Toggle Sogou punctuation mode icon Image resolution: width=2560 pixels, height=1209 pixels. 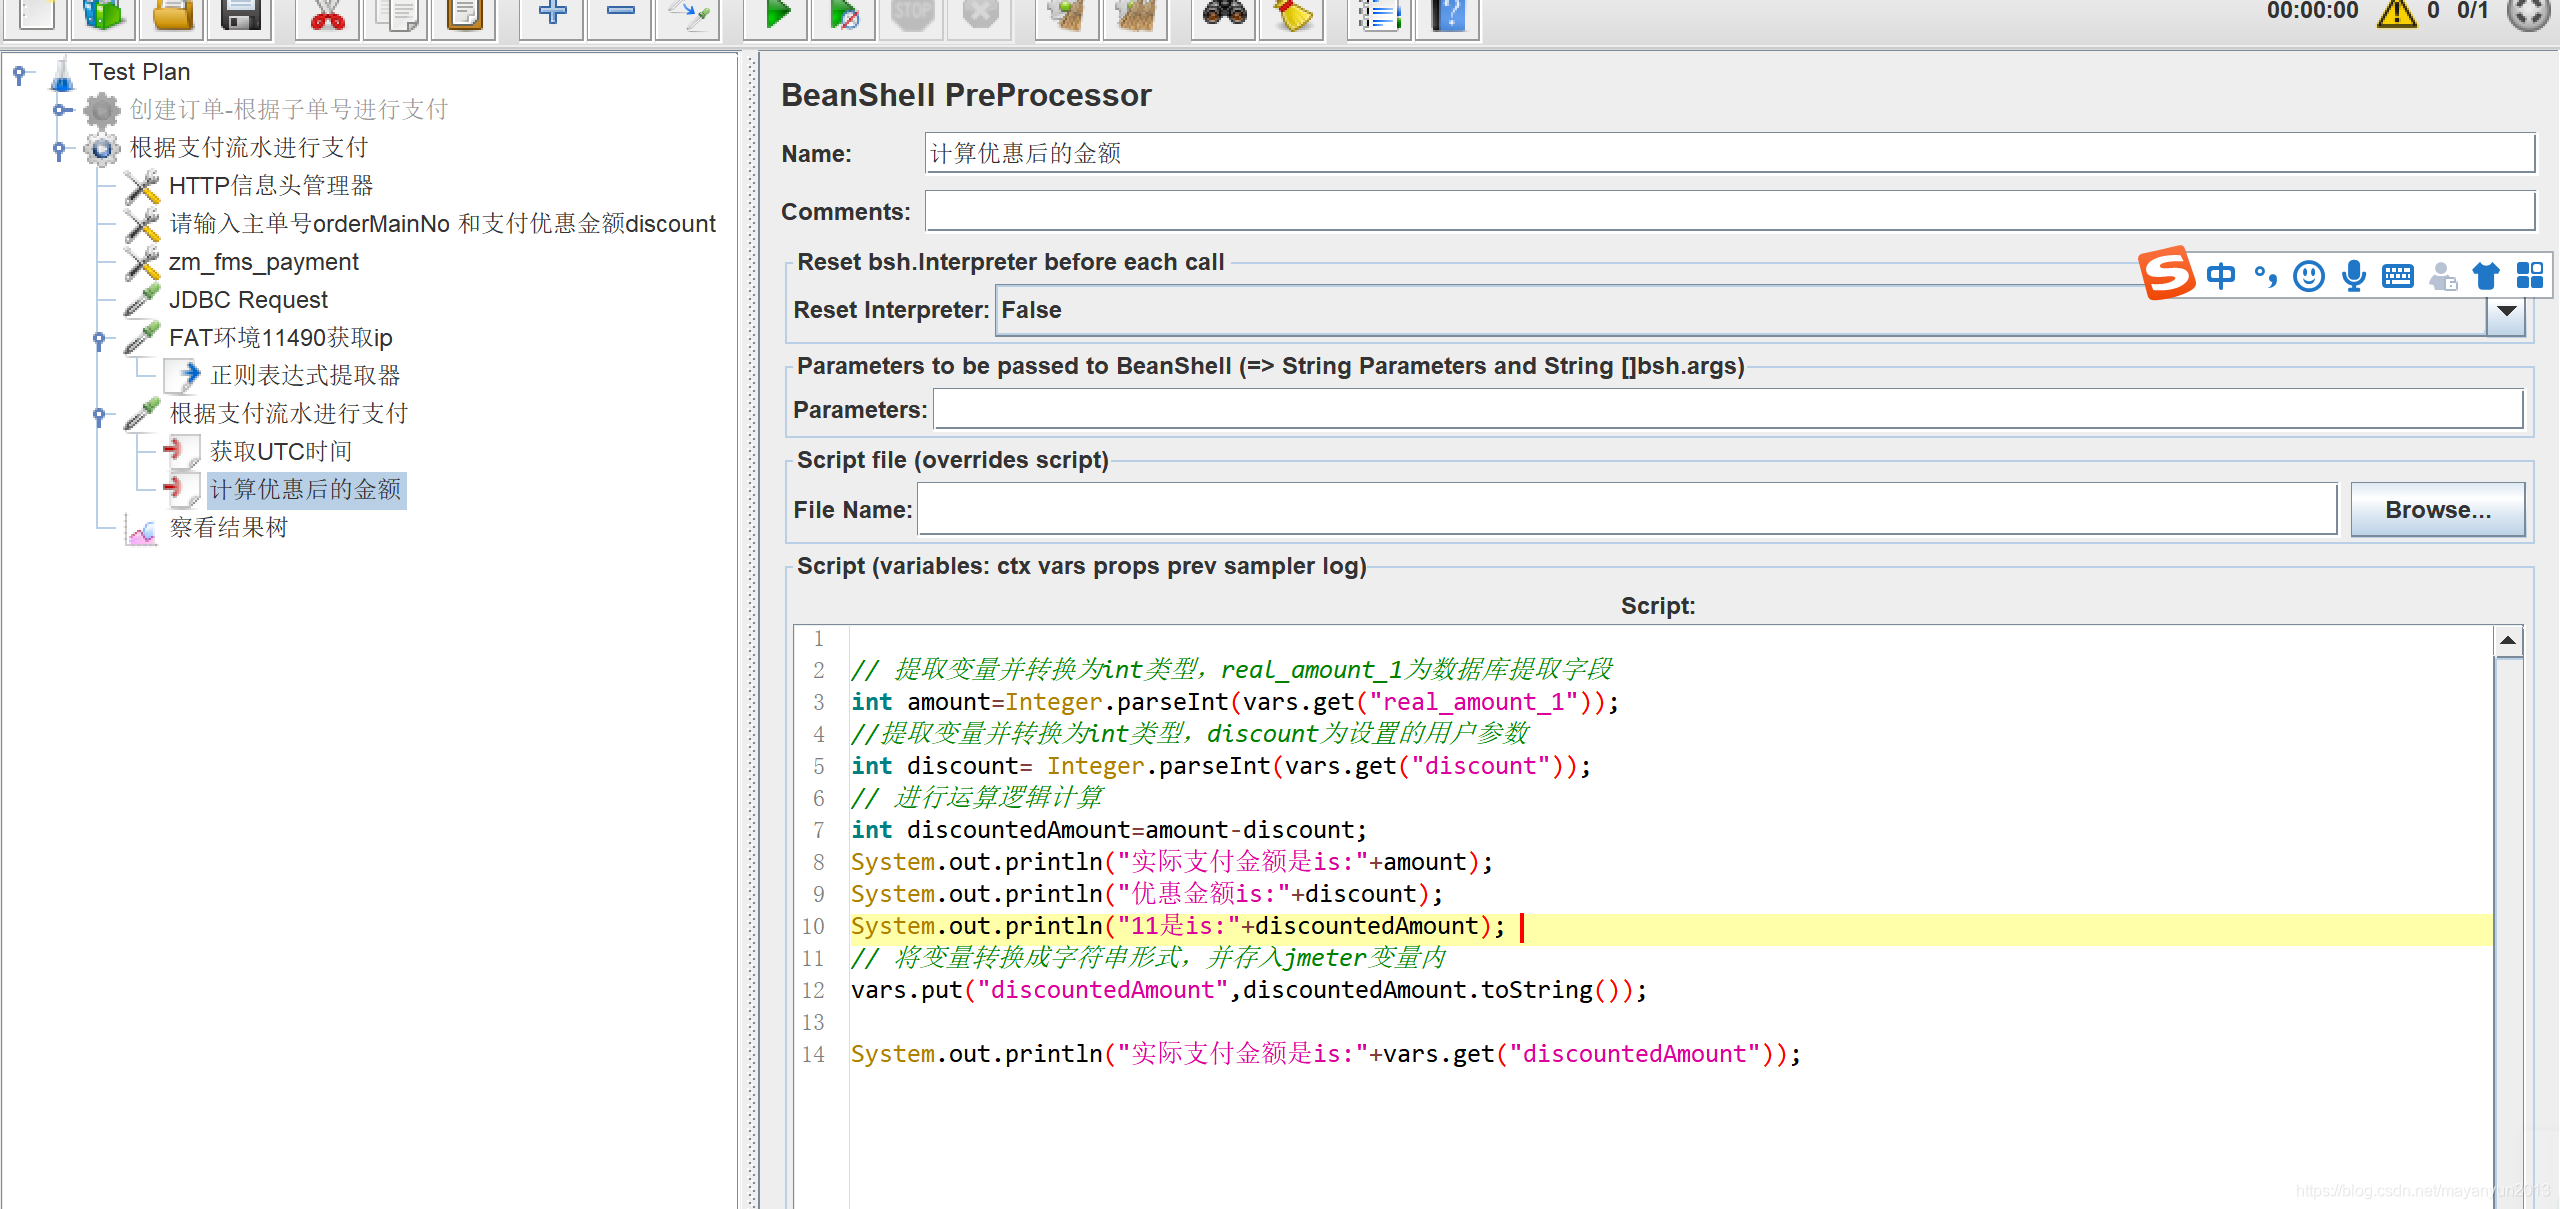click(2265, 275)
